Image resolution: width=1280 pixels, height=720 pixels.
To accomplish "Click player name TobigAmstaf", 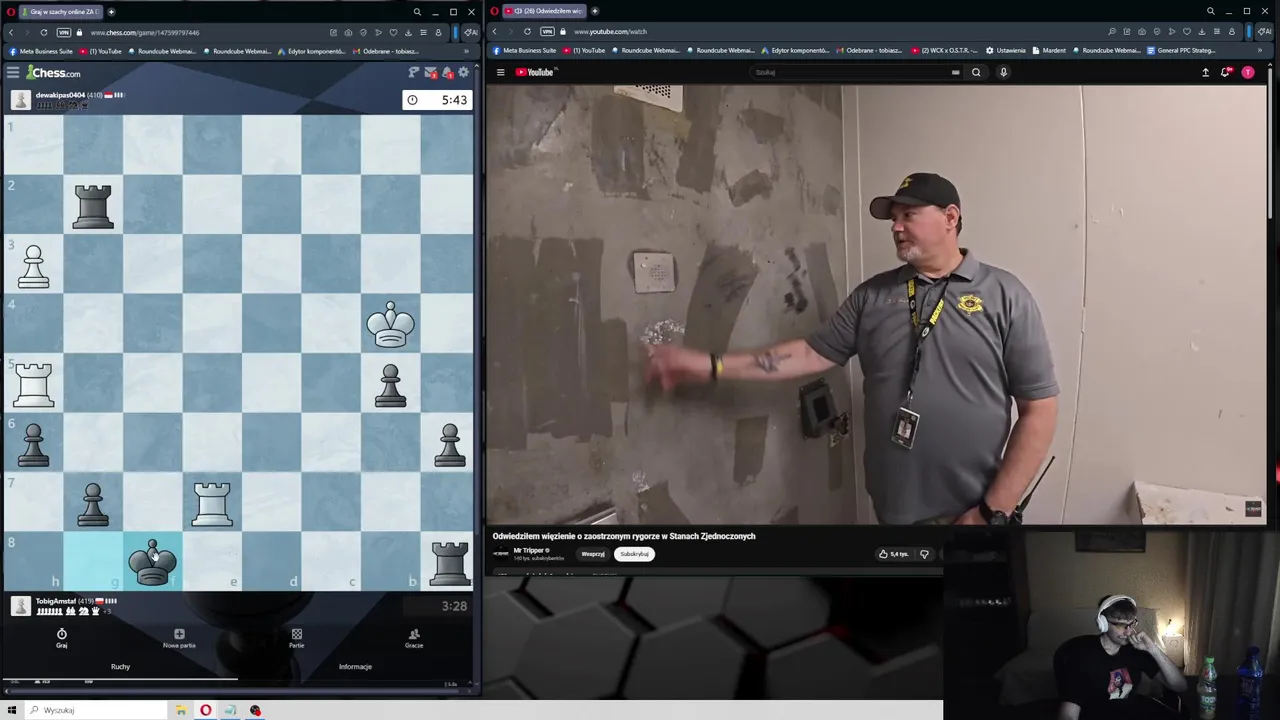I will point(56,601).
